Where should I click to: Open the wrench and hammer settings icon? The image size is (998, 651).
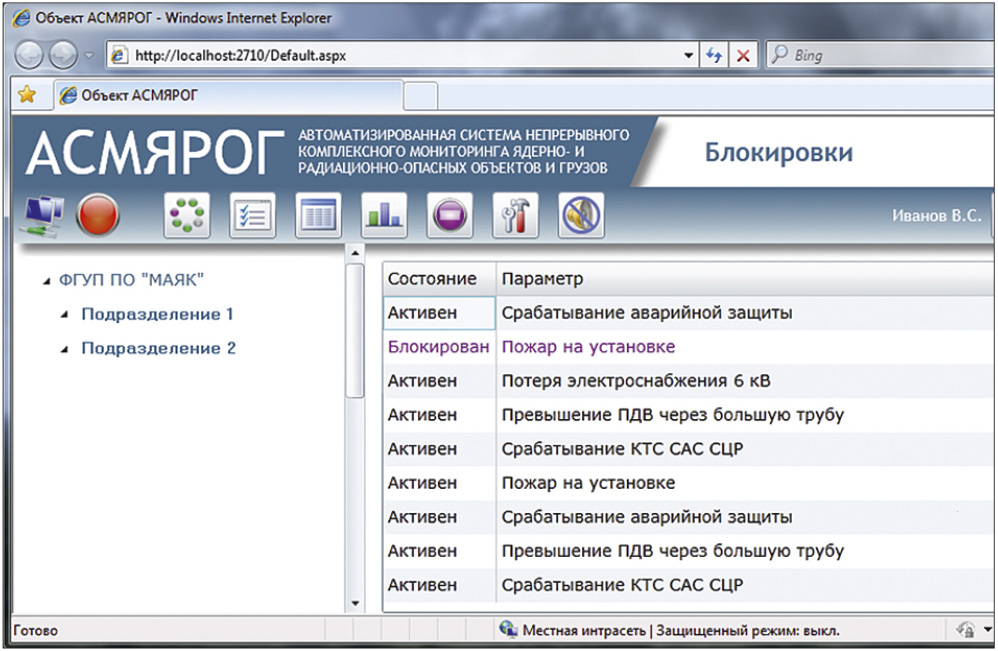[x=516, y=215]
